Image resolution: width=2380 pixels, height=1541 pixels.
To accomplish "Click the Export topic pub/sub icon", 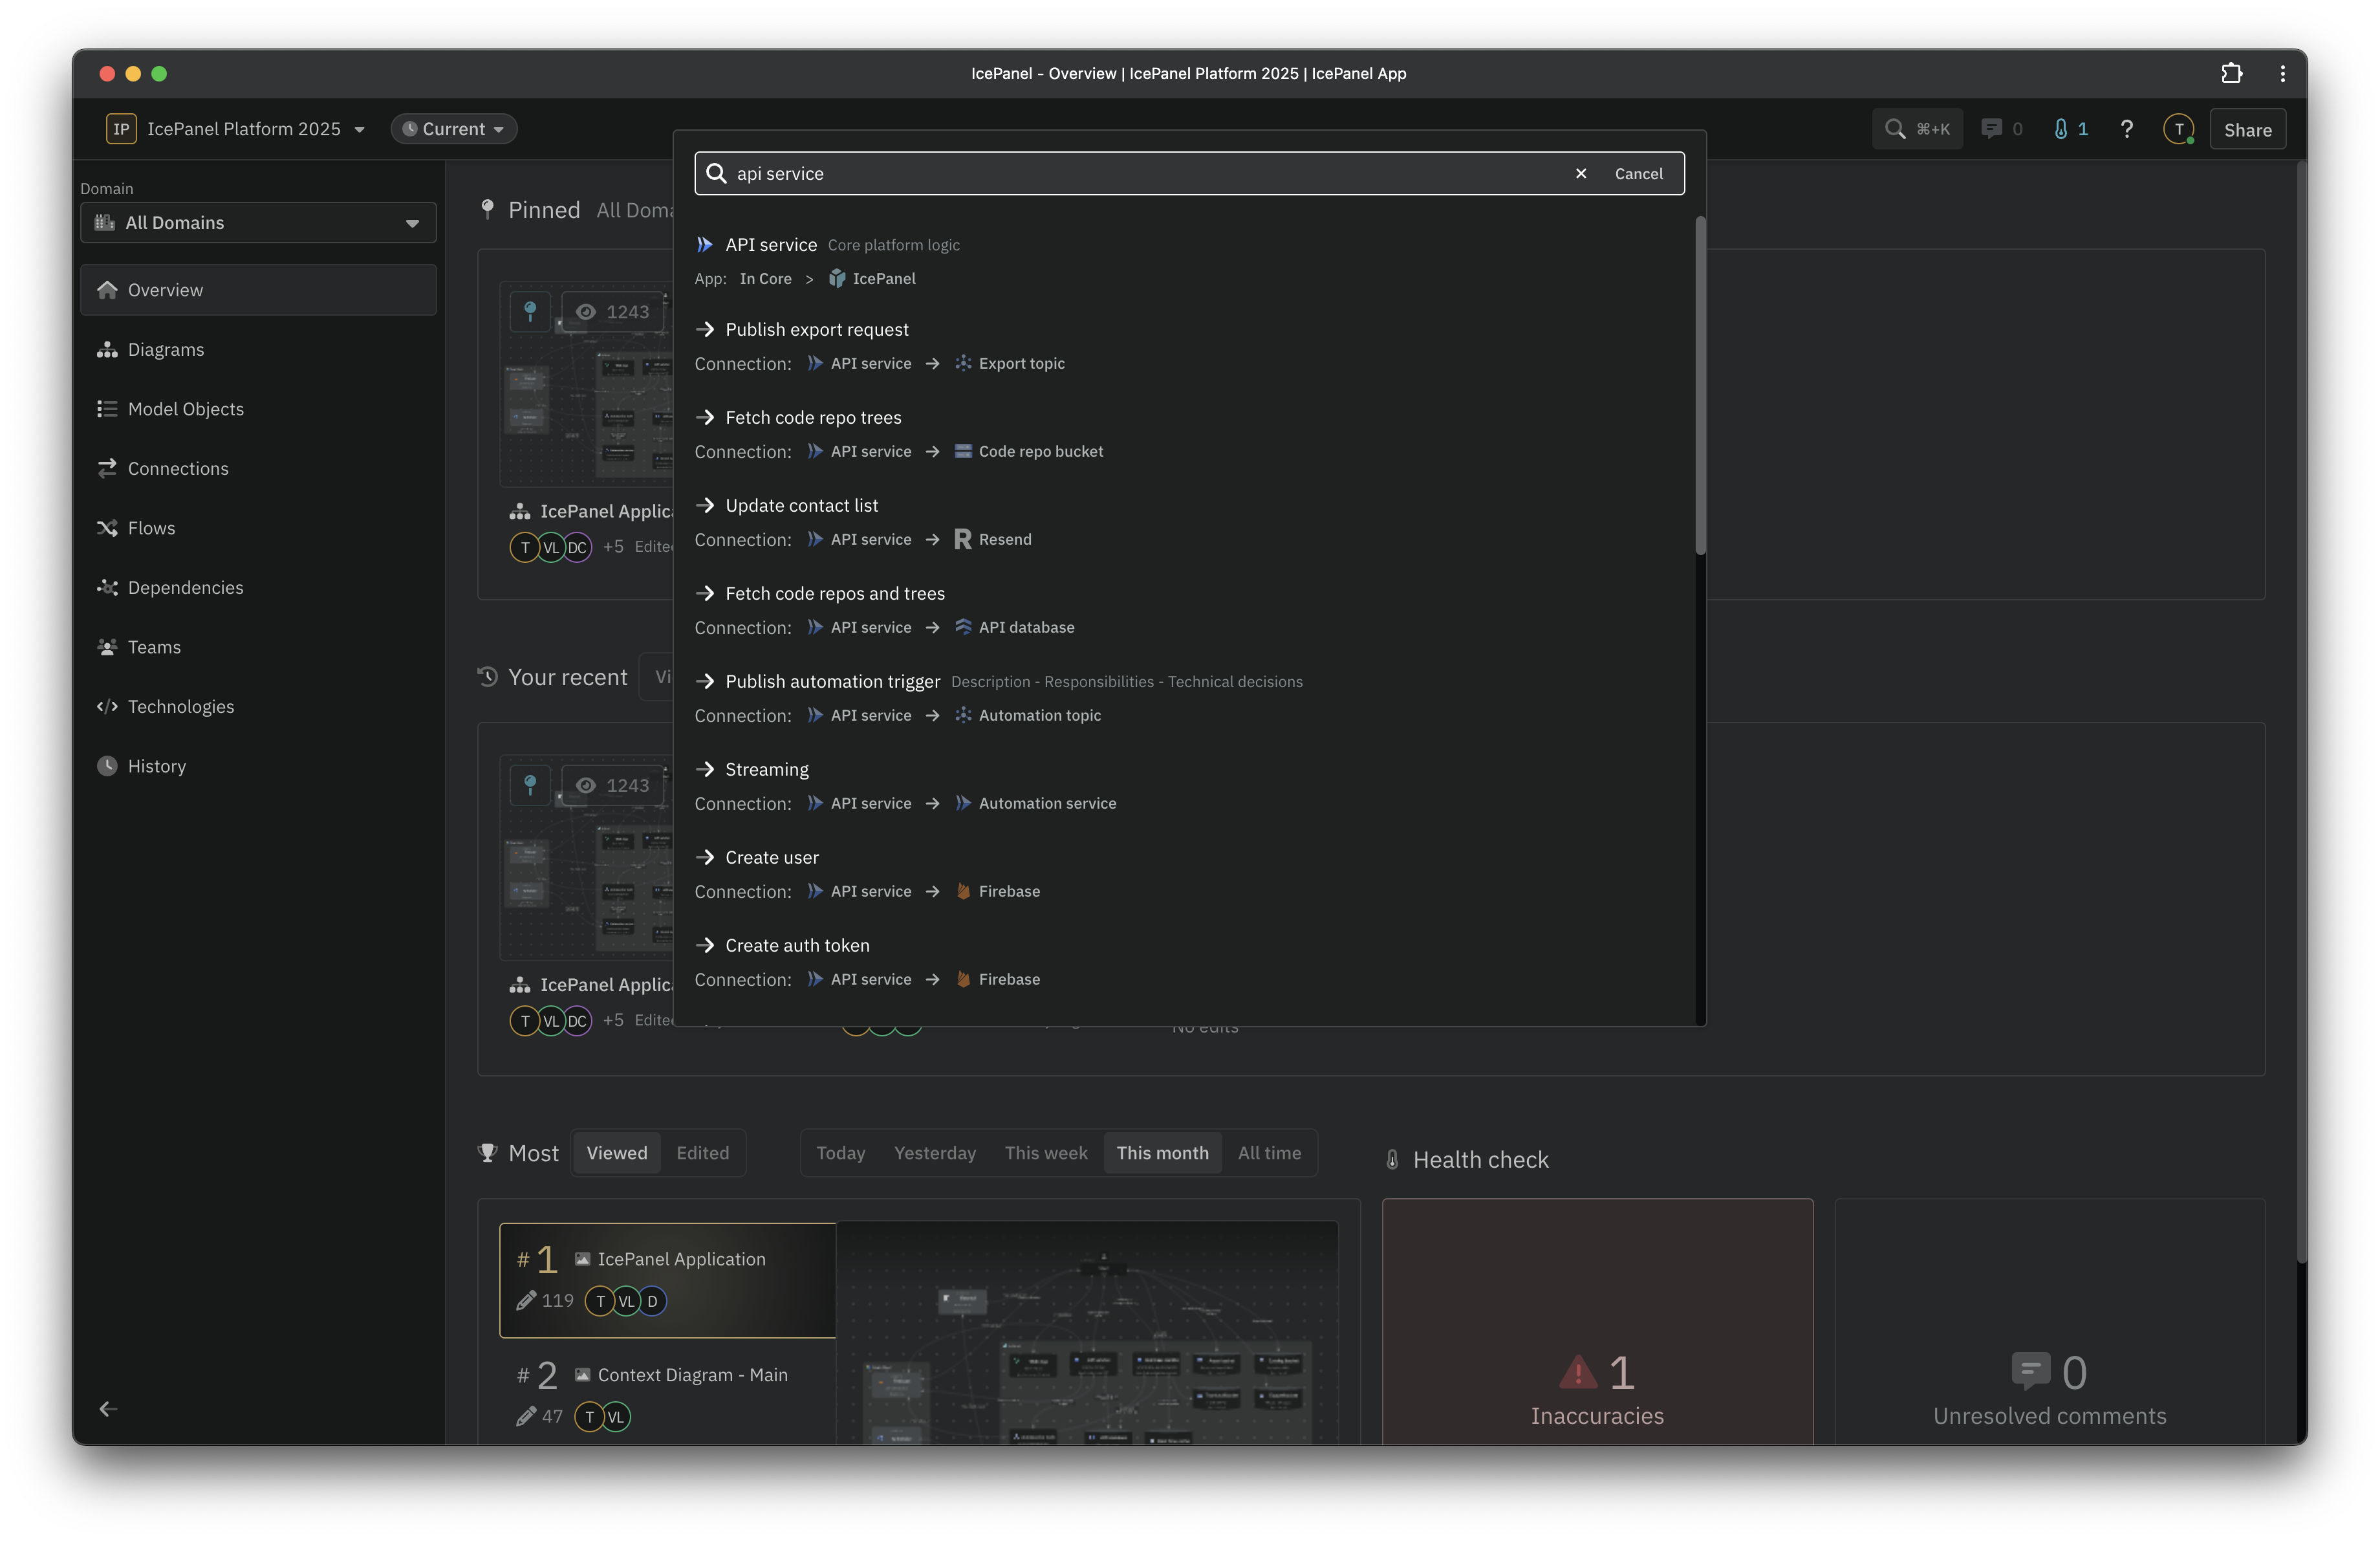I will point(962,363).
